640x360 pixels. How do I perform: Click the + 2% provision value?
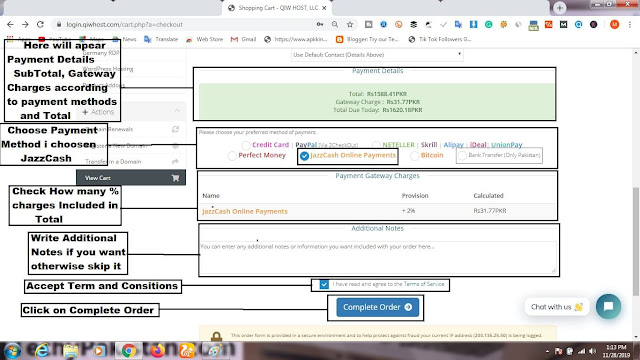point(409,211)
